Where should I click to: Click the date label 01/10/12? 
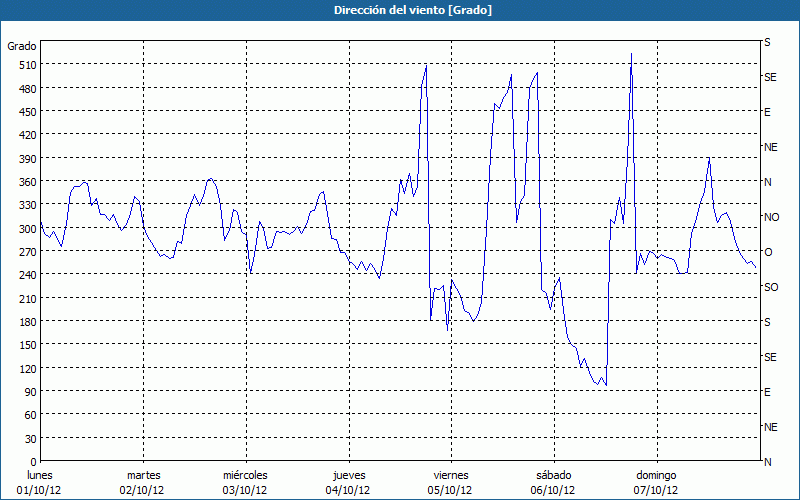(x=40, y=490)
